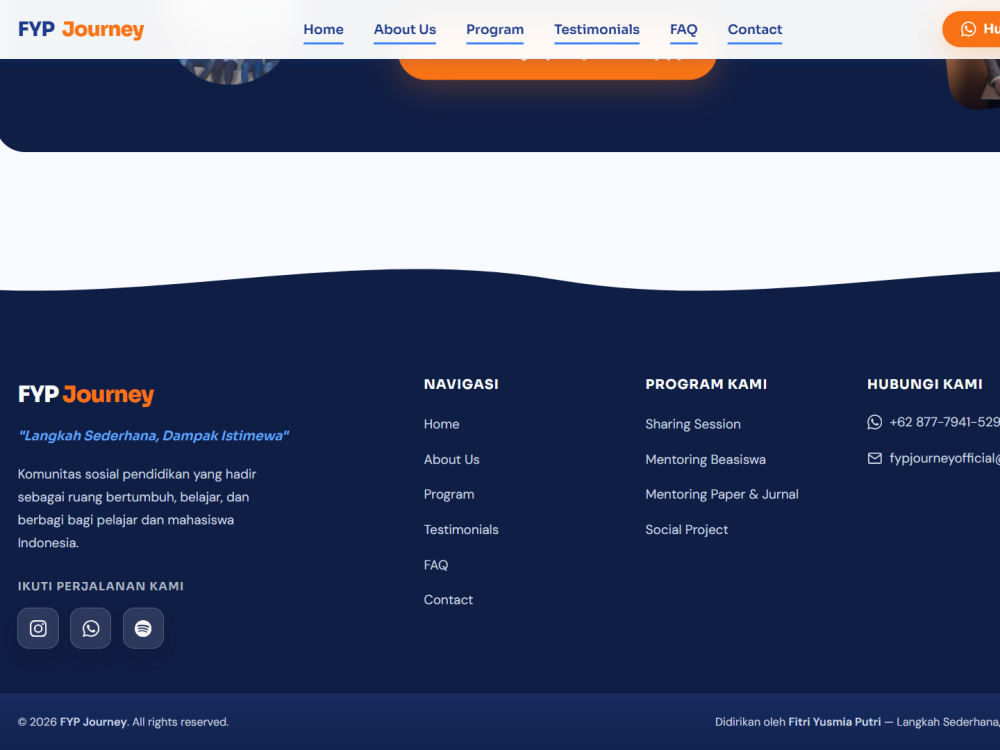Click FAQ link under Navigasi

click(x=436, y=565)
